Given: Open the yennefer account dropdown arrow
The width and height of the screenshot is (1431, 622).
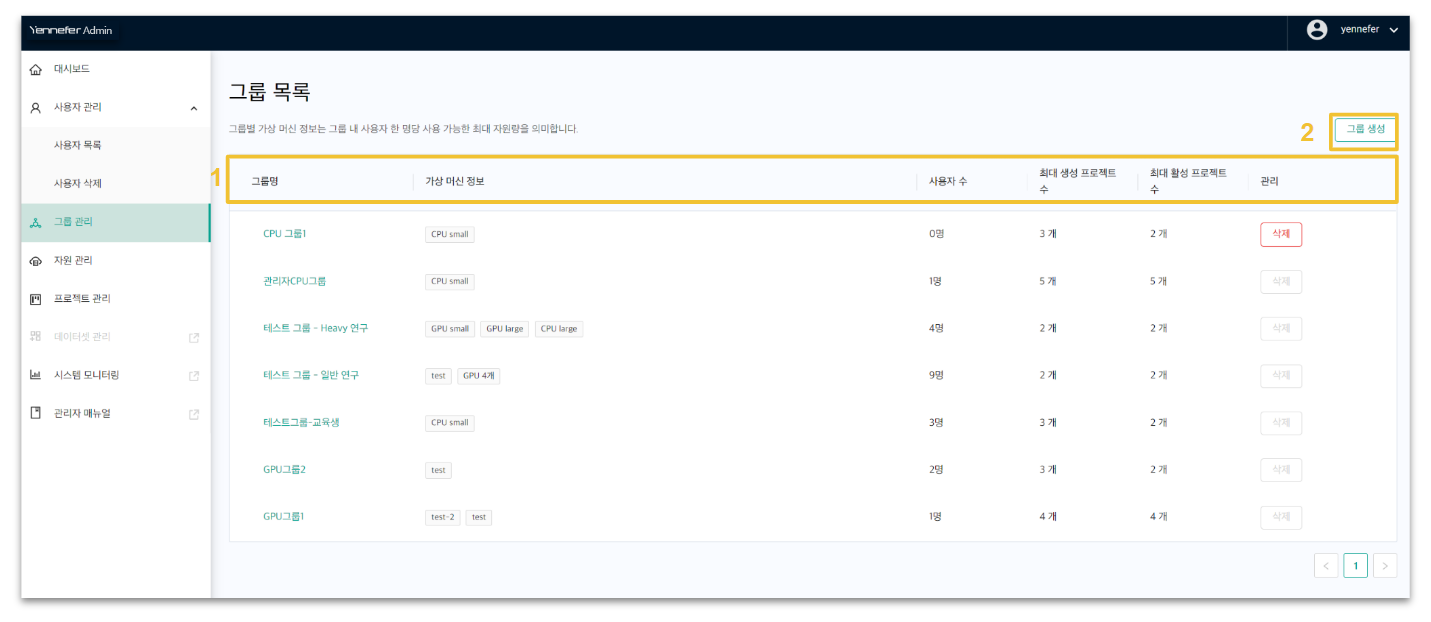Looking at the screenshot, I should (1394, 30).
